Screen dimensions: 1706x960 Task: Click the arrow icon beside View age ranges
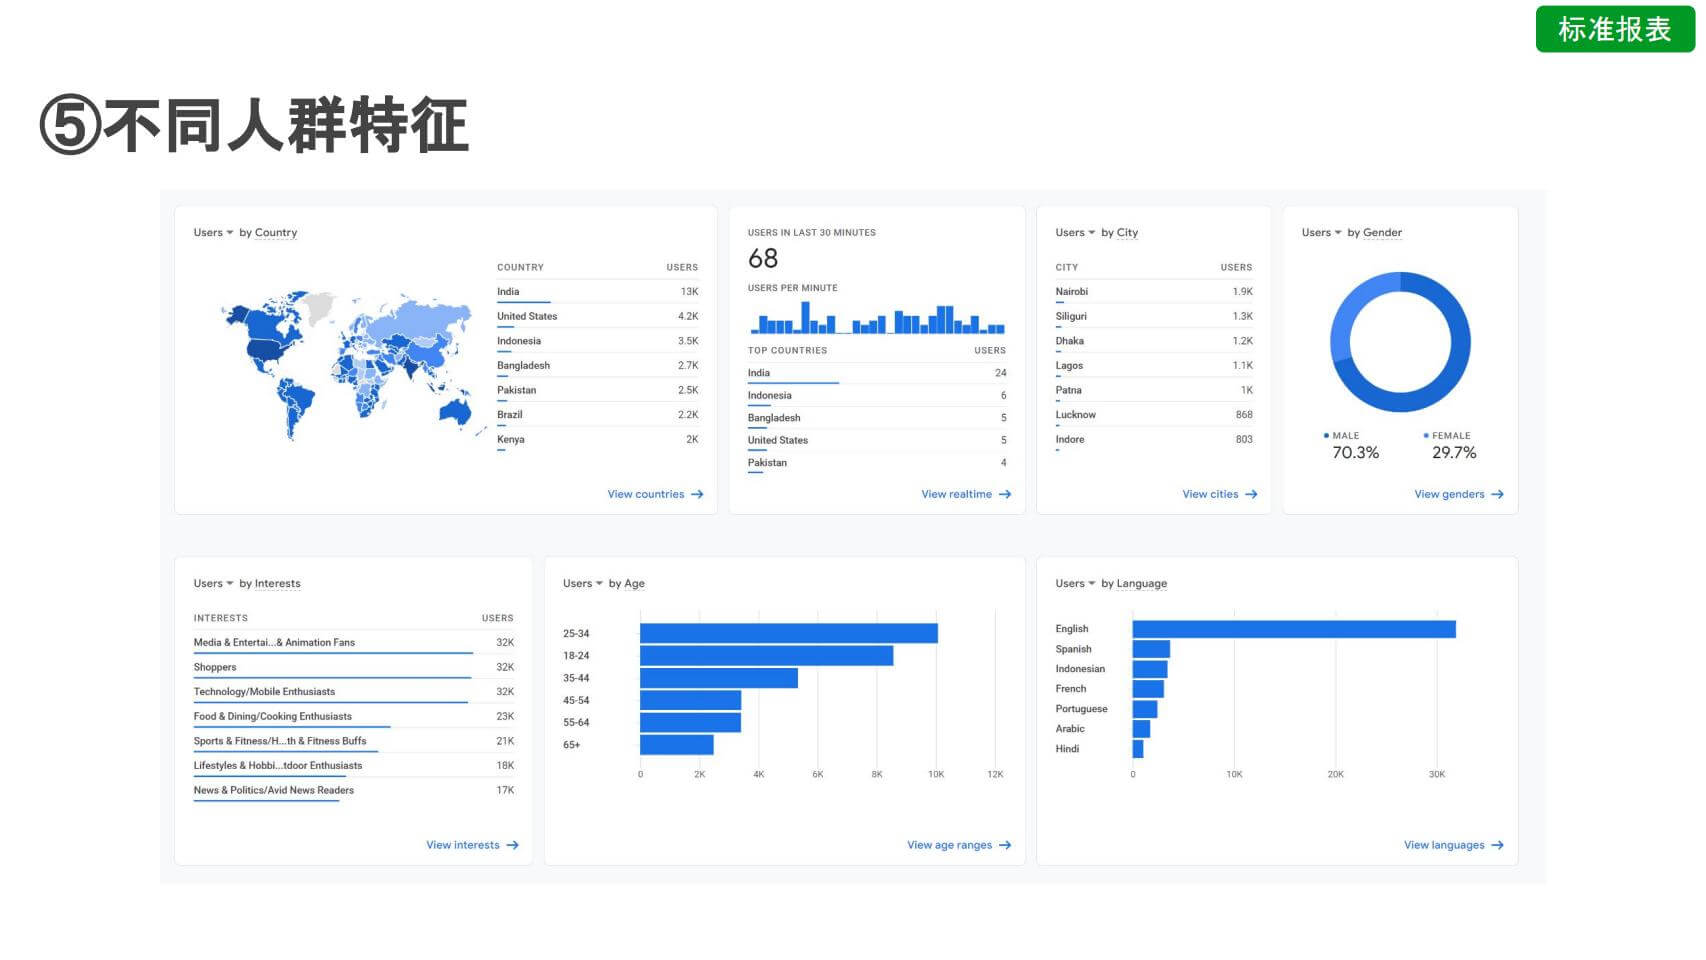[1005, 845]
